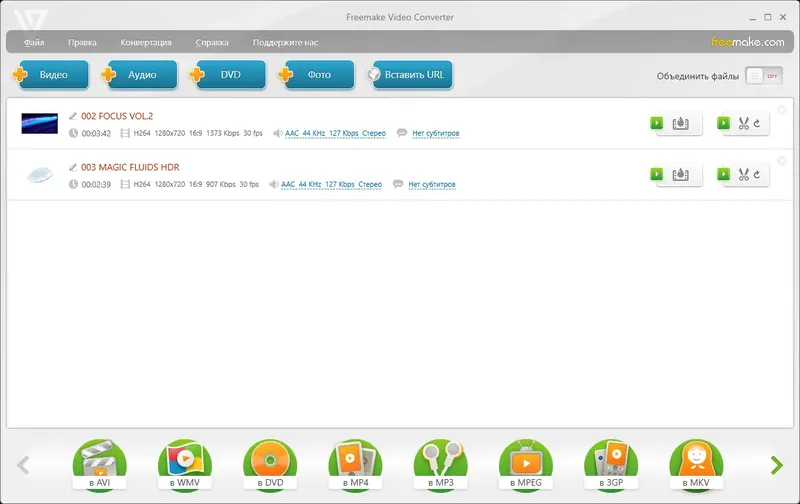Open subtitles dropdown for 003 MAGIC FLUIDS HDR
Image resolution: width=800 pixels, height=504 pixels.
click(x=432, y=184)
